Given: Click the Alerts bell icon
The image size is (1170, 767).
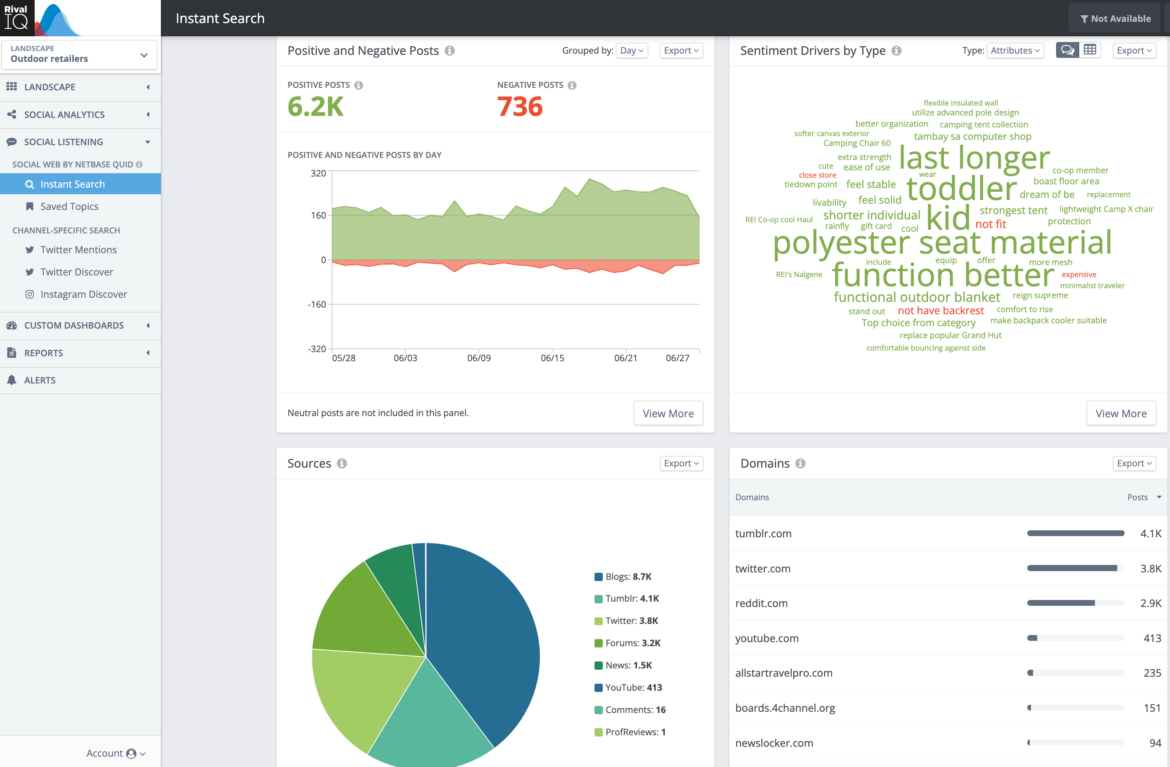Looking at the screenshot, I should (11, 380).
